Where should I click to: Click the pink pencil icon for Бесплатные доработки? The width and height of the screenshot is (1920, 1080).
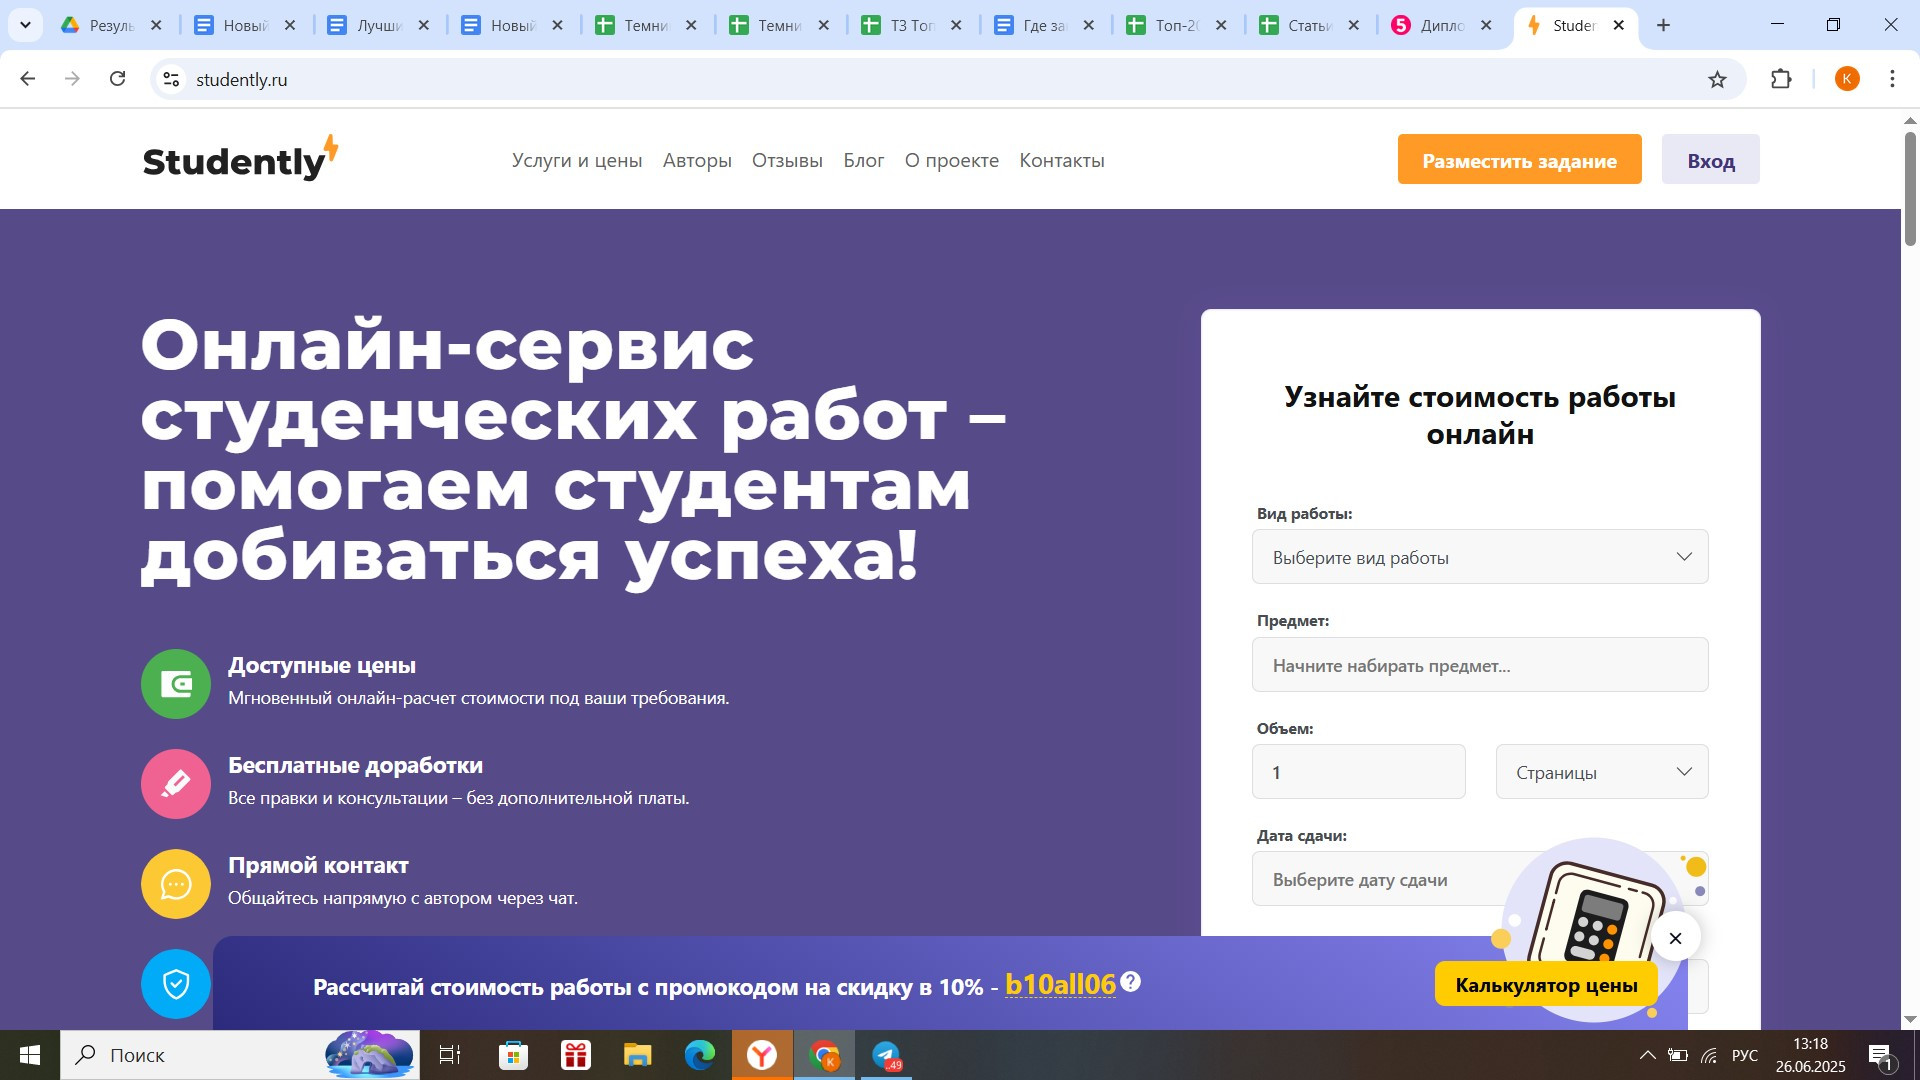[176, 784]
